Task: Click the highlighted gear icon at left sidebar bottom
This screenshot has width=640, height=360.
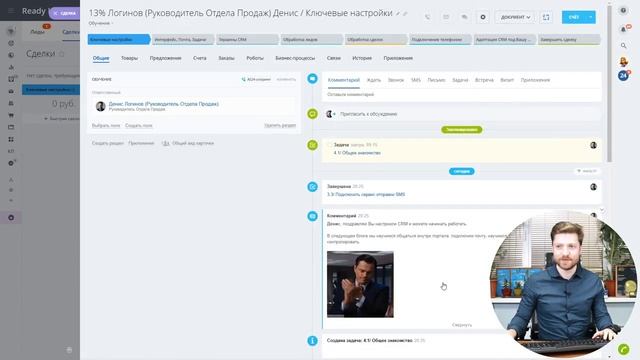Action: [x=11, y=218]
